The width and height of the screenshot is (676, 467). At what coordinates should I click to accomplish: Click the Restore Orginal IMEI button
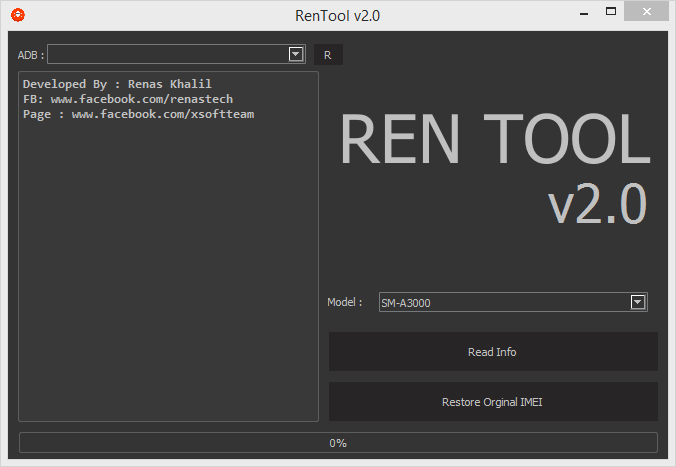493,401
